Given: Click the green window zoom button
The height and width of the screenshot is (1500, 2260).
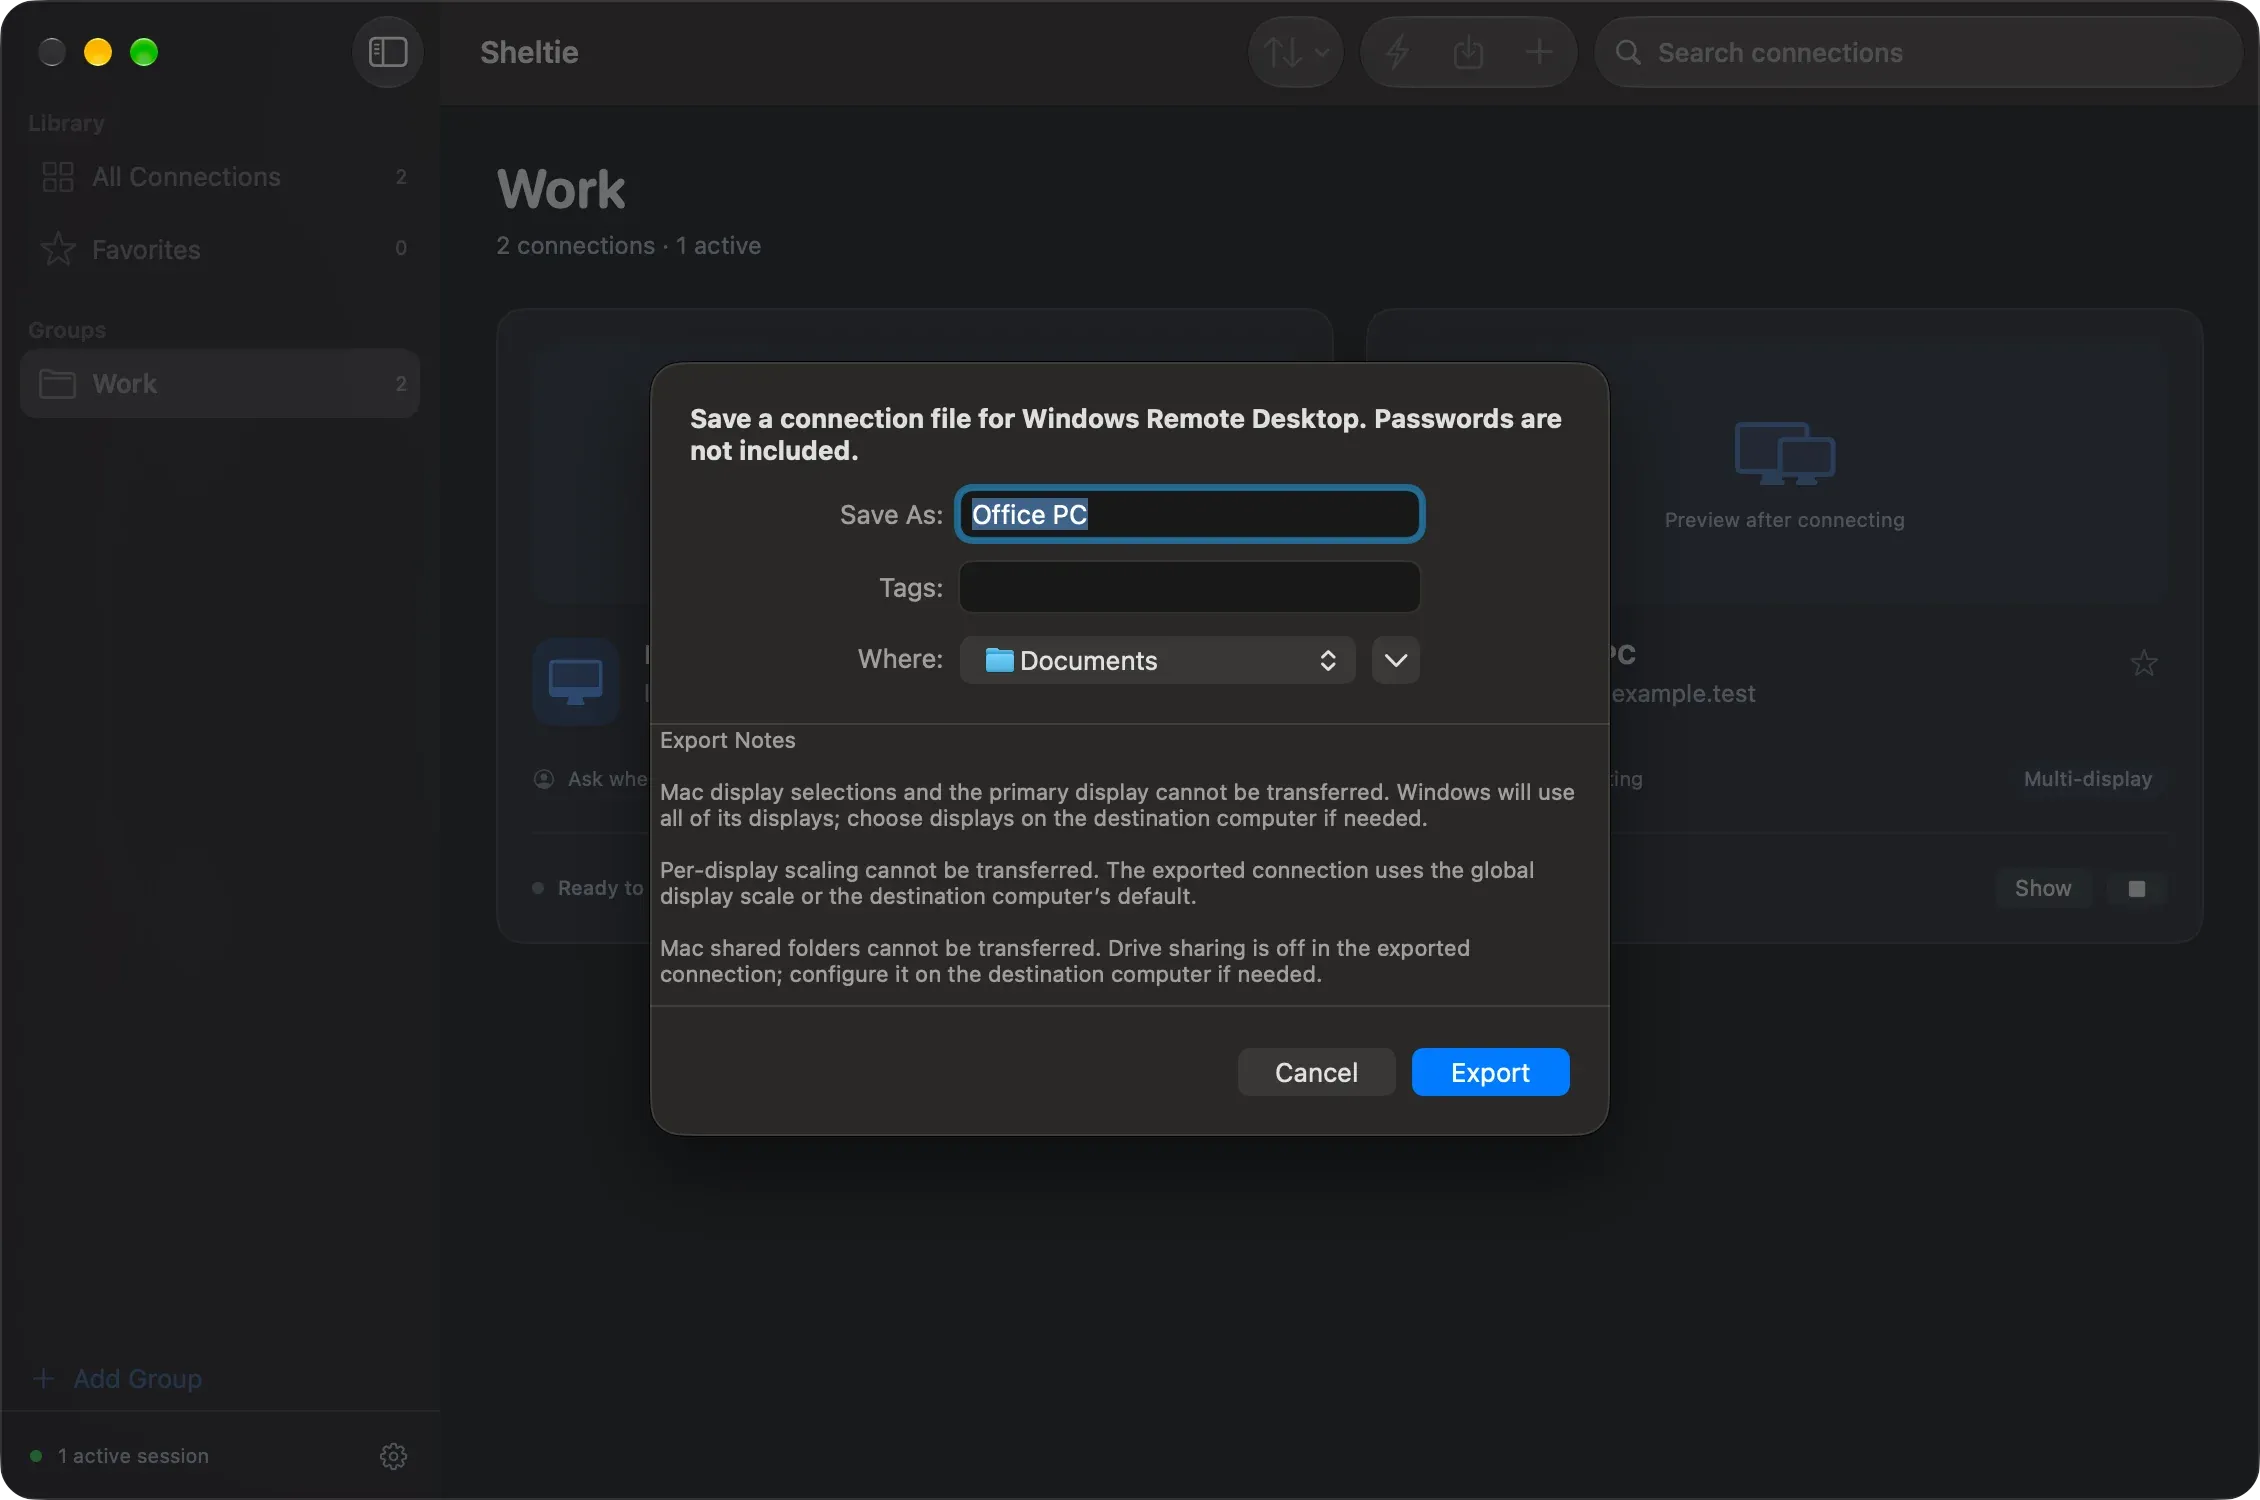Looking at the screenshot, I should pos(144,52).
